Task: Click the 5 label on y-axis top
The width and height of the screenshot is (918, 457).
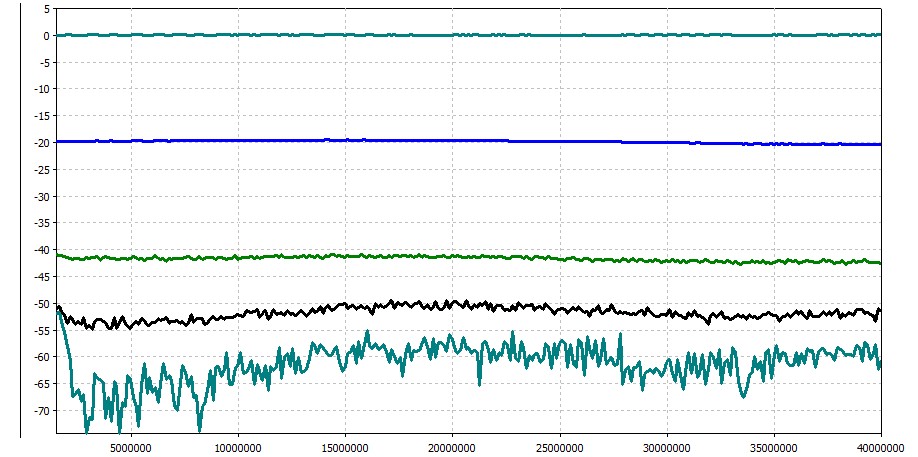Action: click(x=45, y=9)
